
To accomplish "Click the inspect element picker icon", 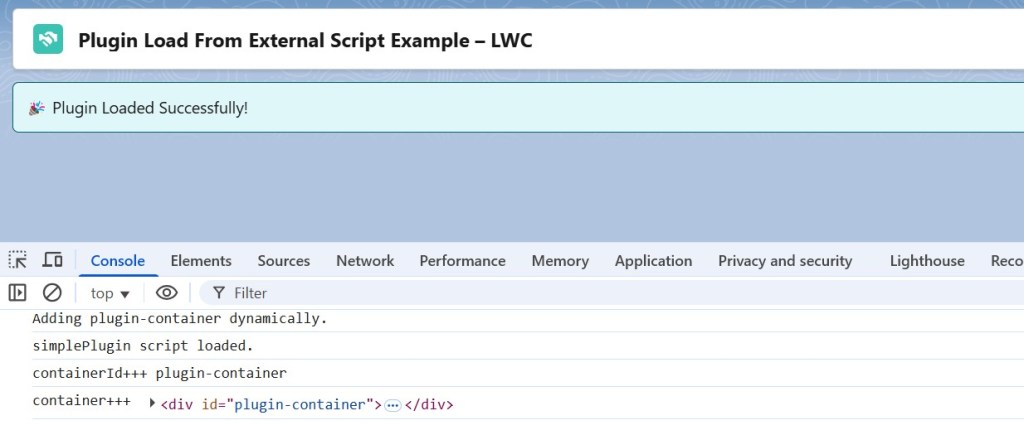I will pyautogui.click(x=18, y=260).
